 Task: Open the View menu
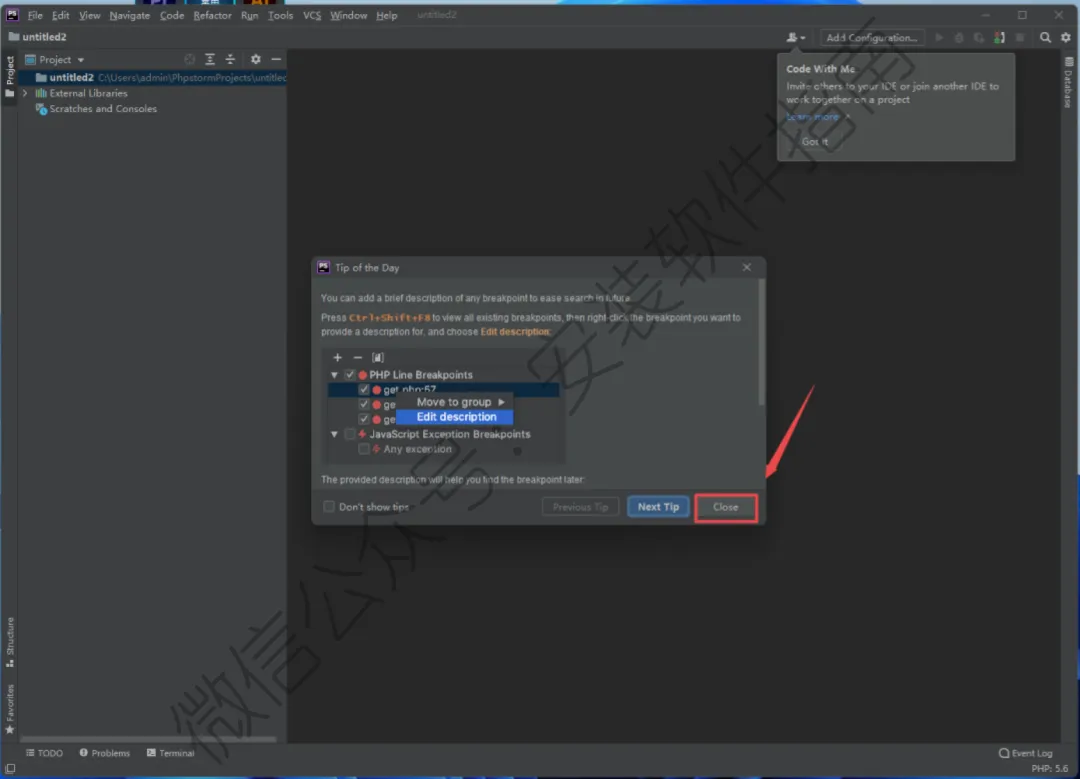(x=90, y=15)
